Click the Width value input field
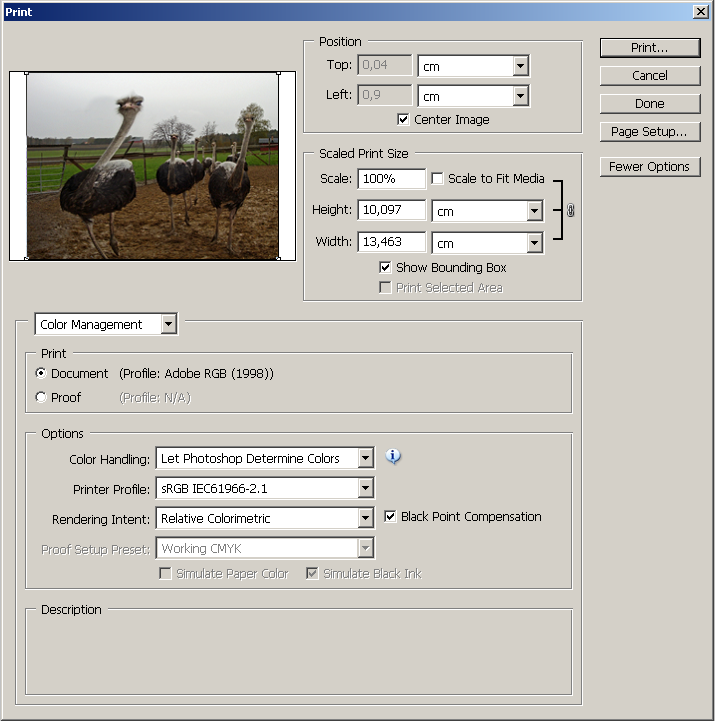Image resolution: width=715 pixels, height=721 pixels. coord(392,242)
